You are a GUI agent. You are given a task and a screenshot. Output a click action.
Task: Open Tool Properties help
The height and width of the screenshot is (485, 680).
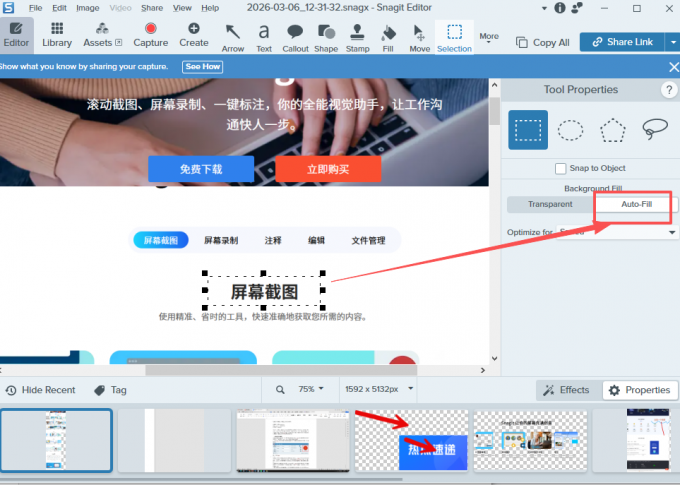(669, 90)
